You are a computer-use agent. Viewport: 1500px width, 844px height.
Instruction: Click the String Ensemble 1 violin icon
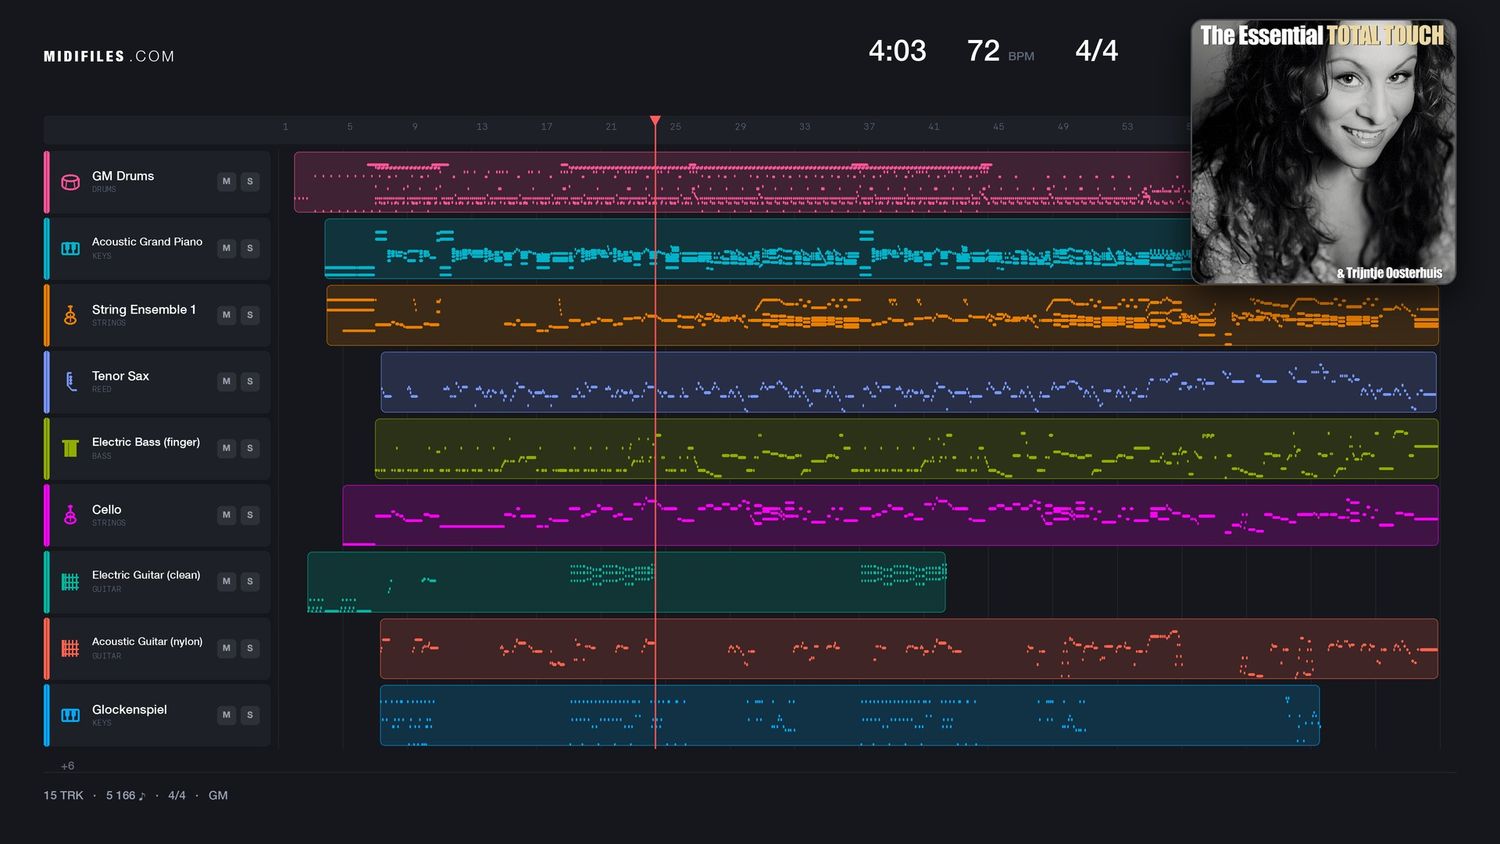(x=70, y=315)
